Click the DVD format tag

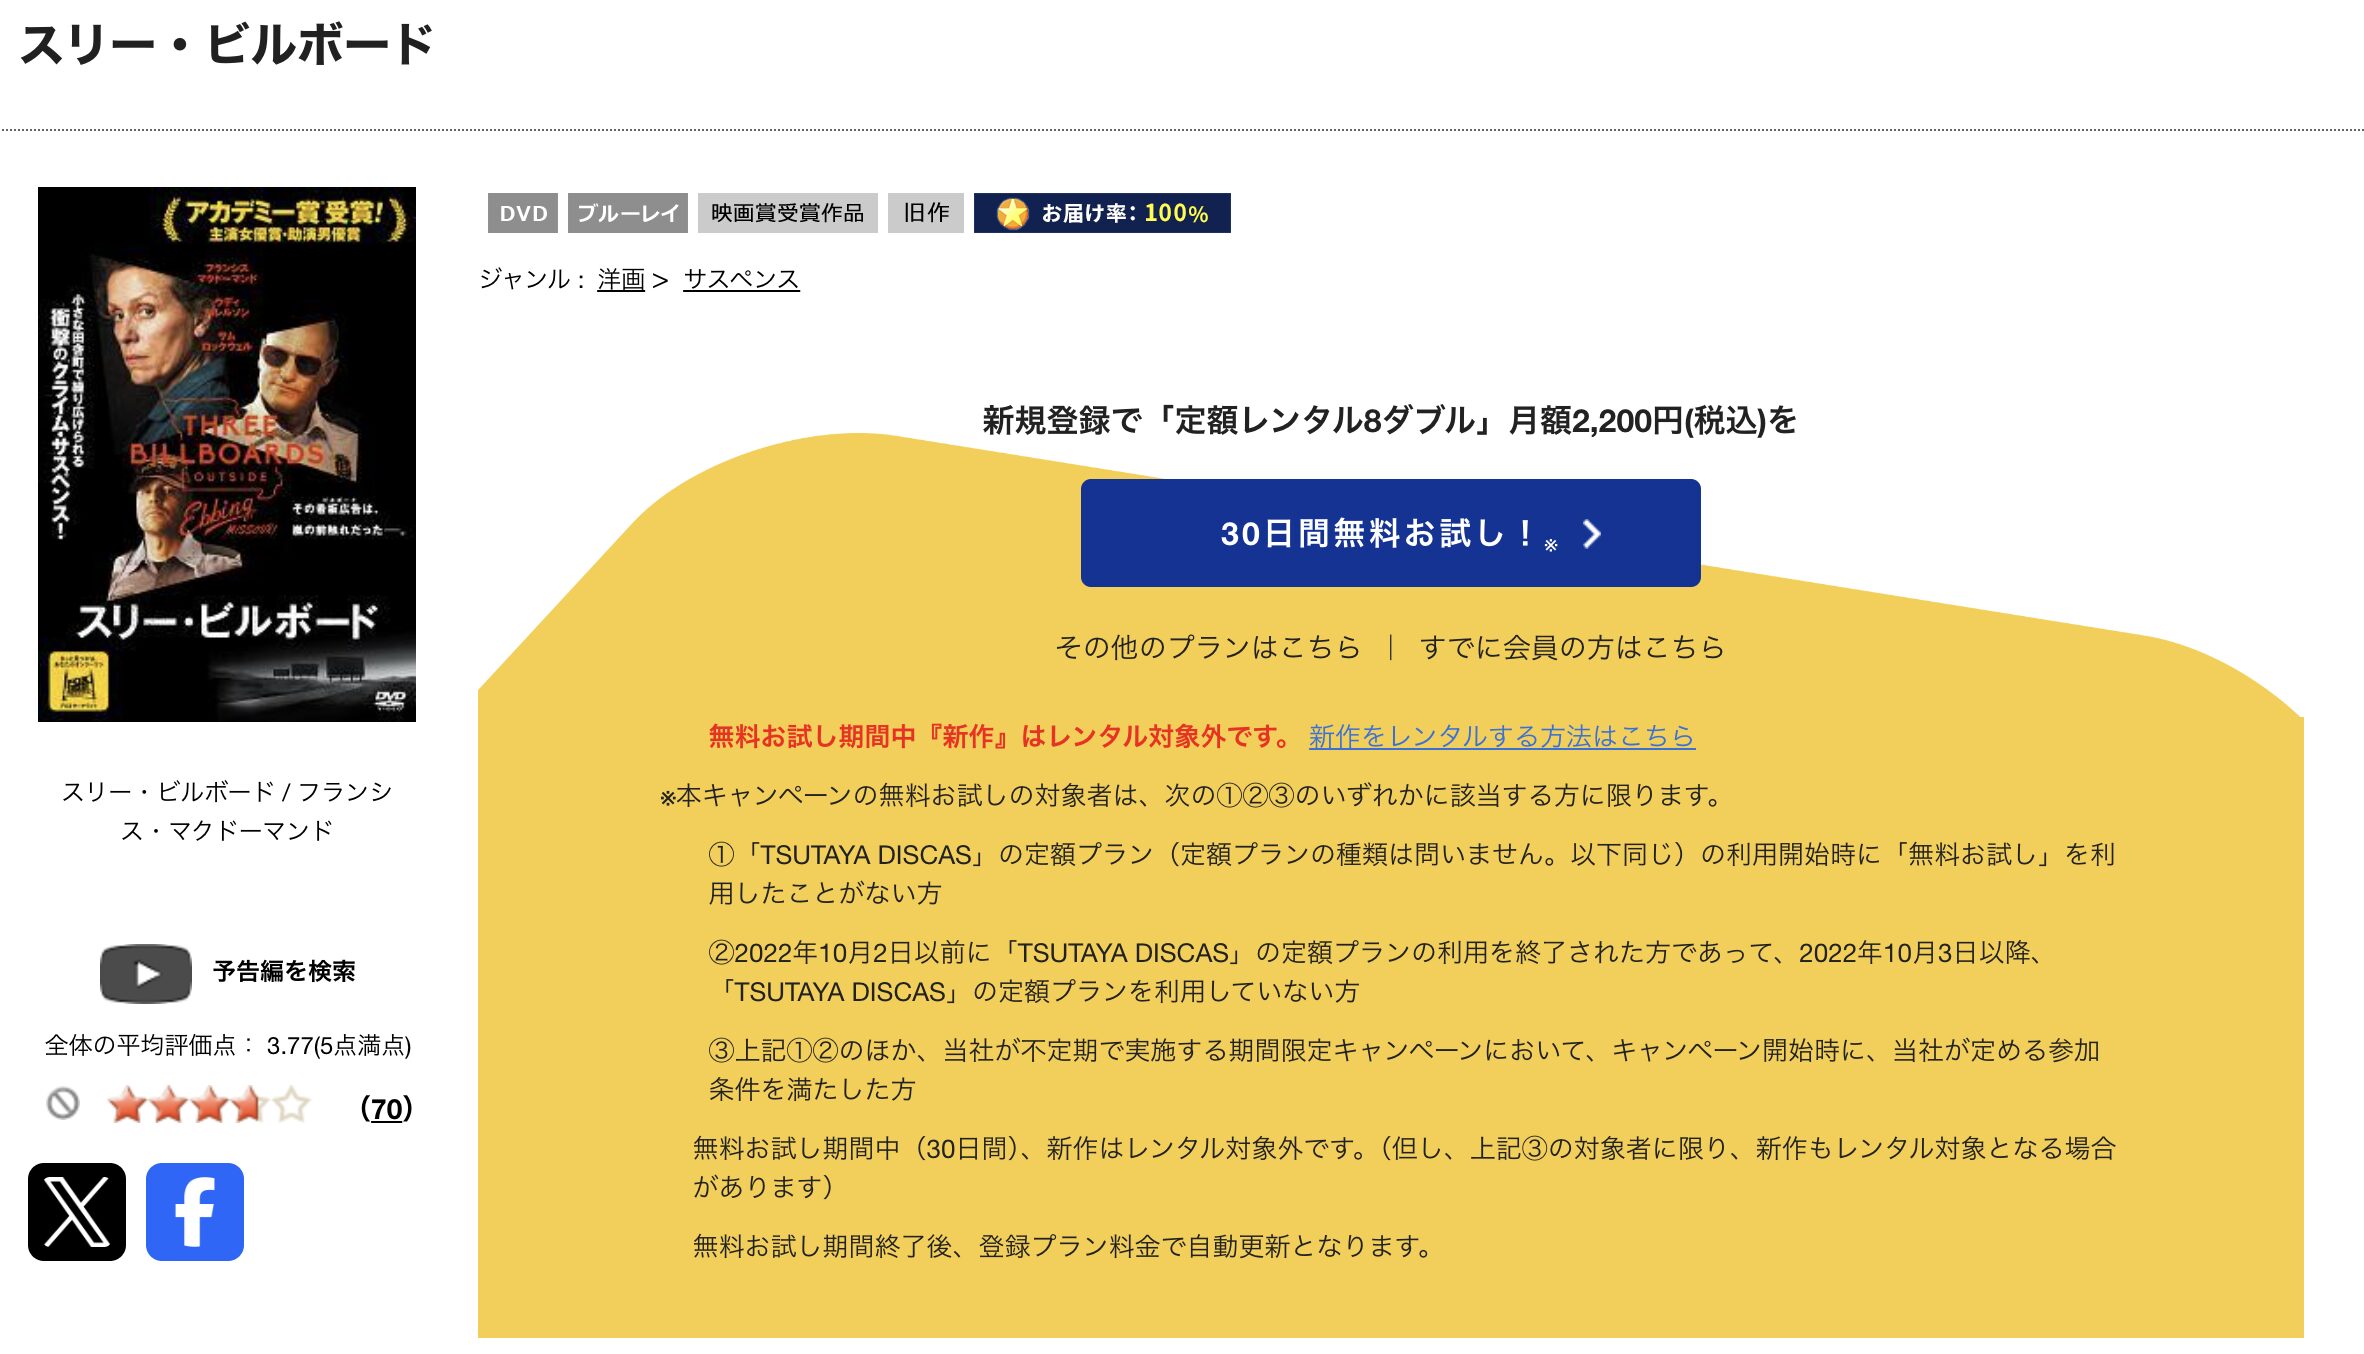523,213
